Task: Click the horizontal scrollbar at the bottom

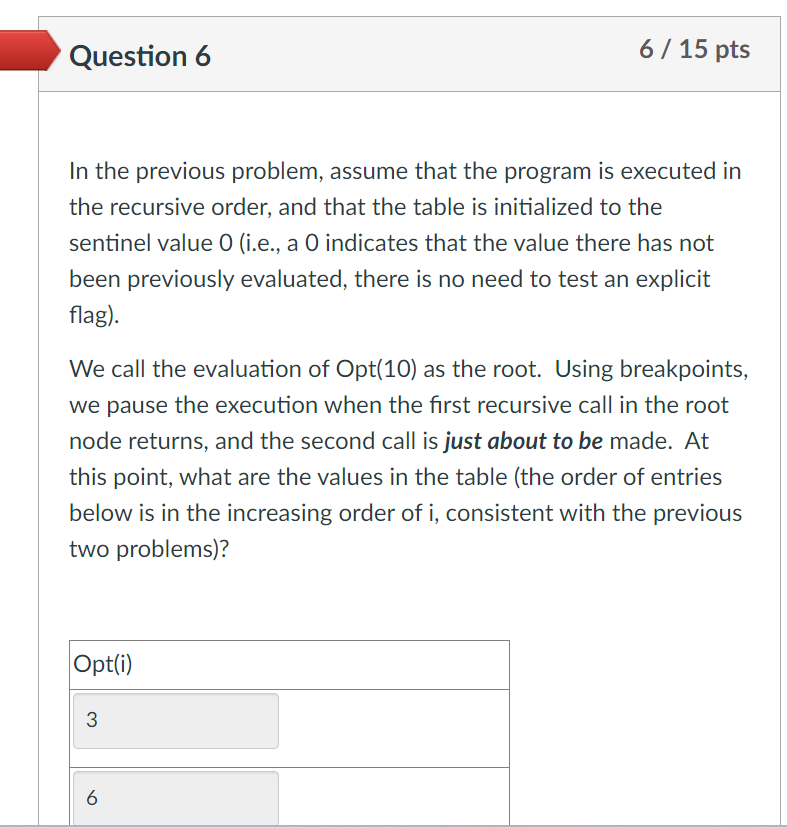Action: [x=393, y=823]
